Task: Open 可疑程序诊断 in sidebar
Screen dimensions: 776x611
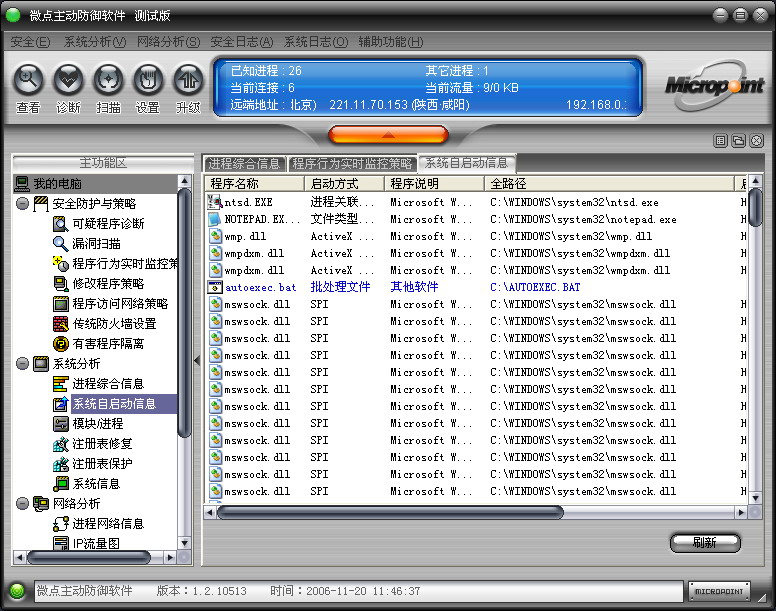Action: click(x=98, y=224)
